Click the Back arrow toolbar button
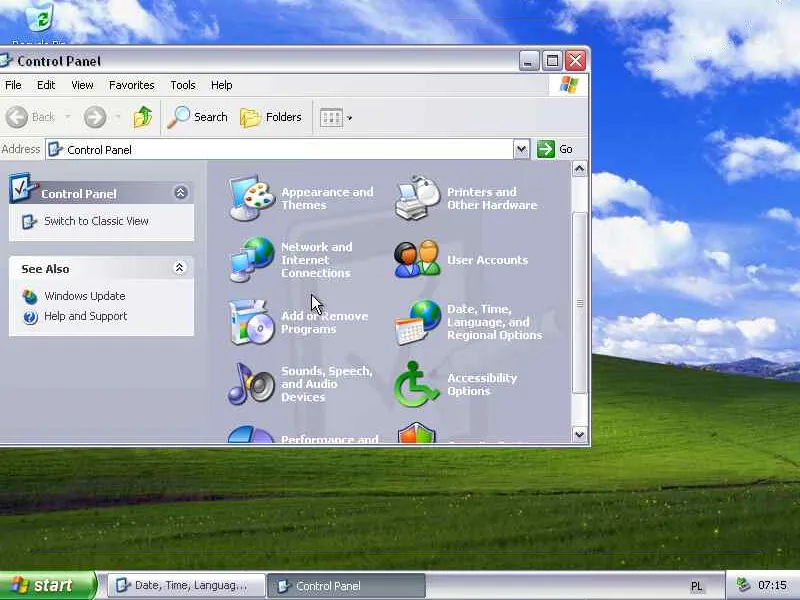Image resolution: width=800 pixels, height=600 pixels. (x=17, y=117)
